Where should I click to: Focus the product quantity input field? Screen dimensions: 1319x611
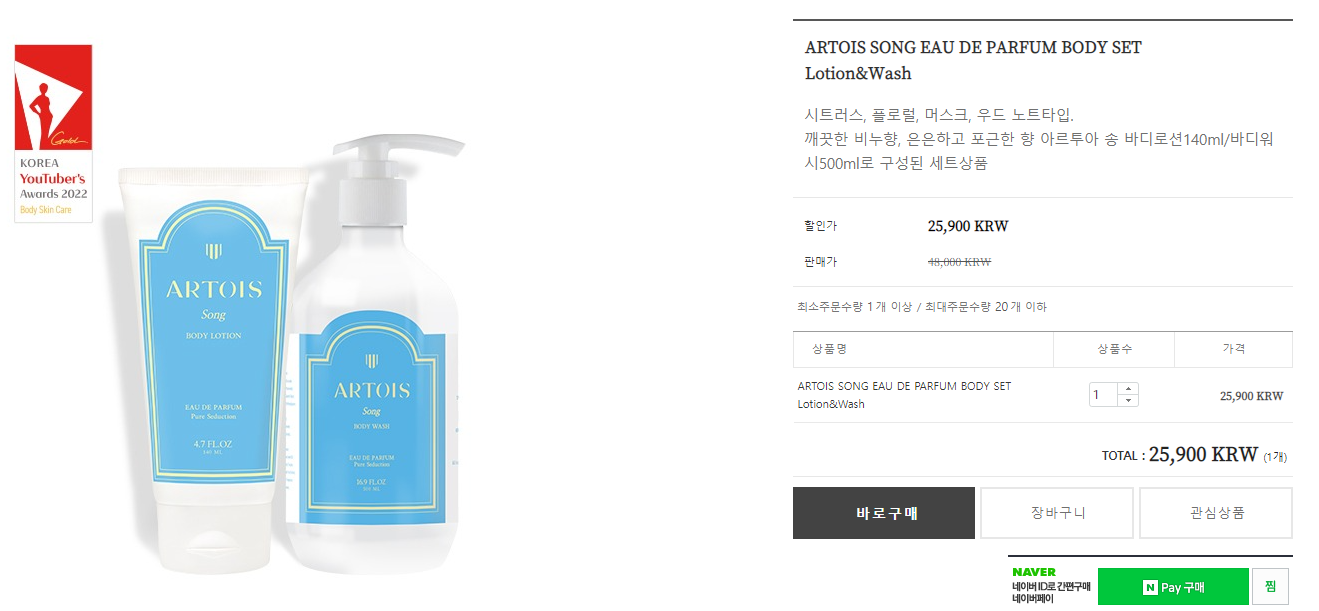click(1104, 395)
